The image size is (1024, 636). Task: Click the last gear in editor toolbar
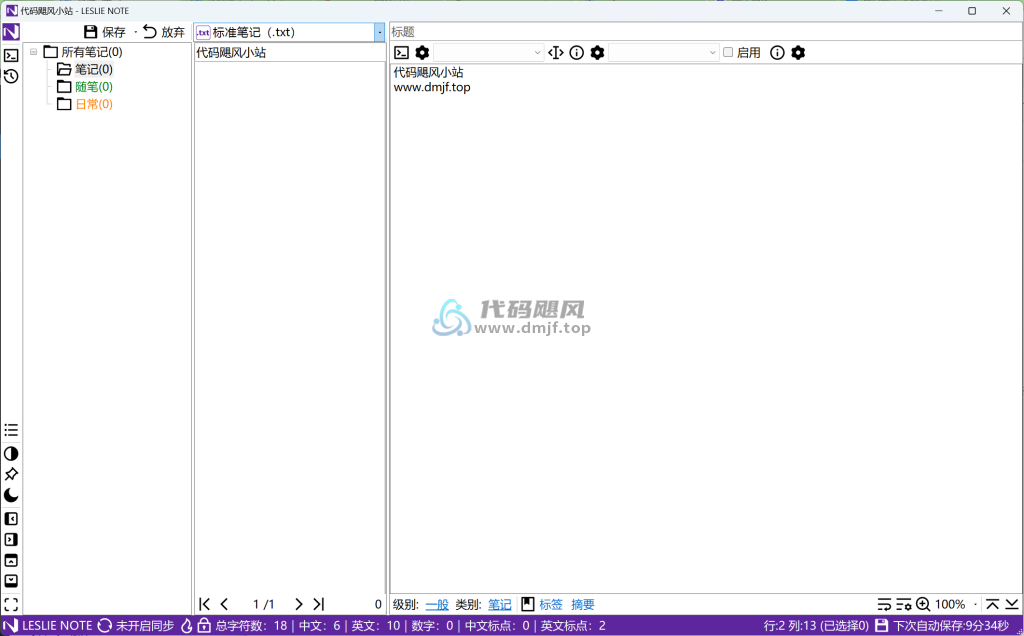click(x=798, y=53)
